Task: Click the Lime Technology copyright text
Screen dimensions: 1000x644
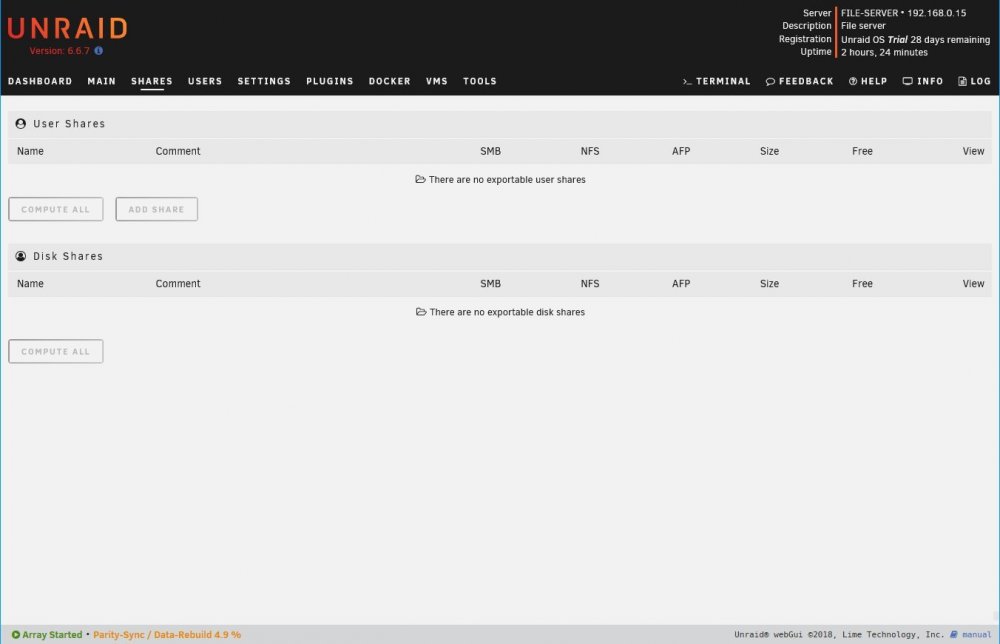Action: pos(839,634)
